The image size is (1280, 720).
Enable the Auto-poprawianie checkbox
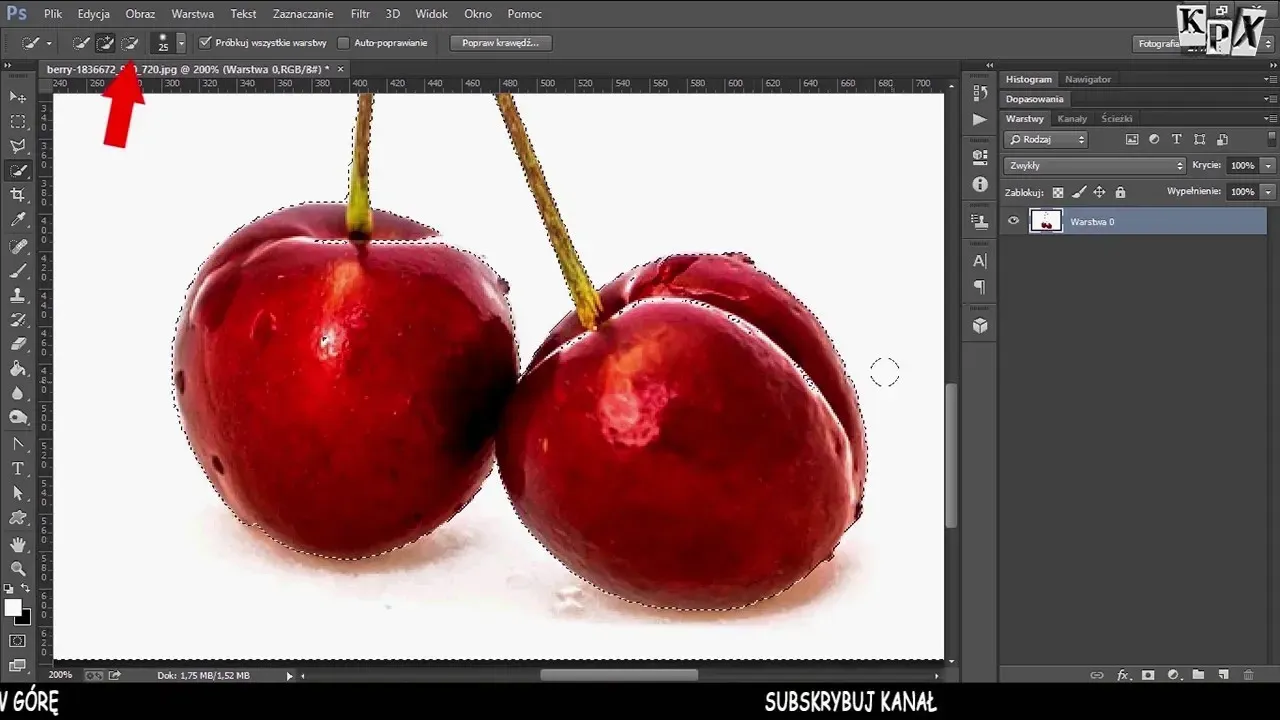pyautogui.click(x=343, y=43)
